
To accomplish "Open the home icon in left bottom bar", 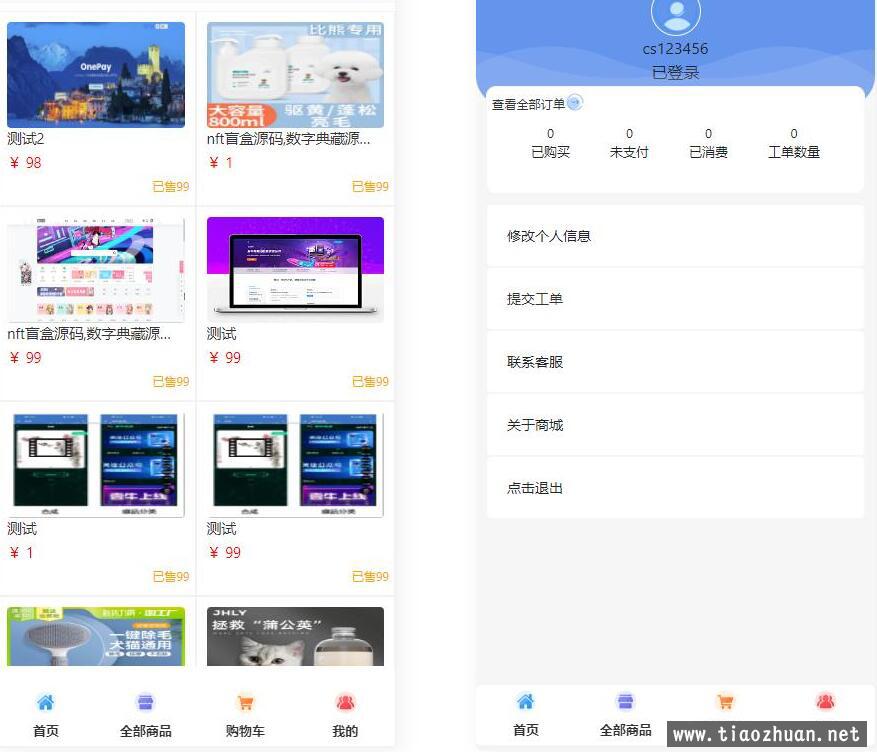I will pyautogui.click(x=45, y=702).
